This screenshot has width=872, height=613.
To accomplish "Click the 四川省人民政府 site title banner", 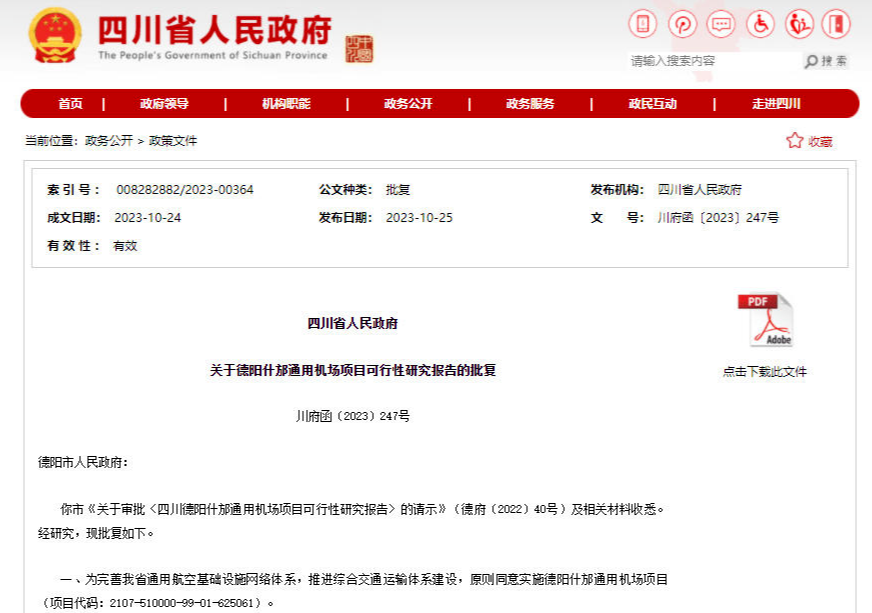I will pos(215,35).
